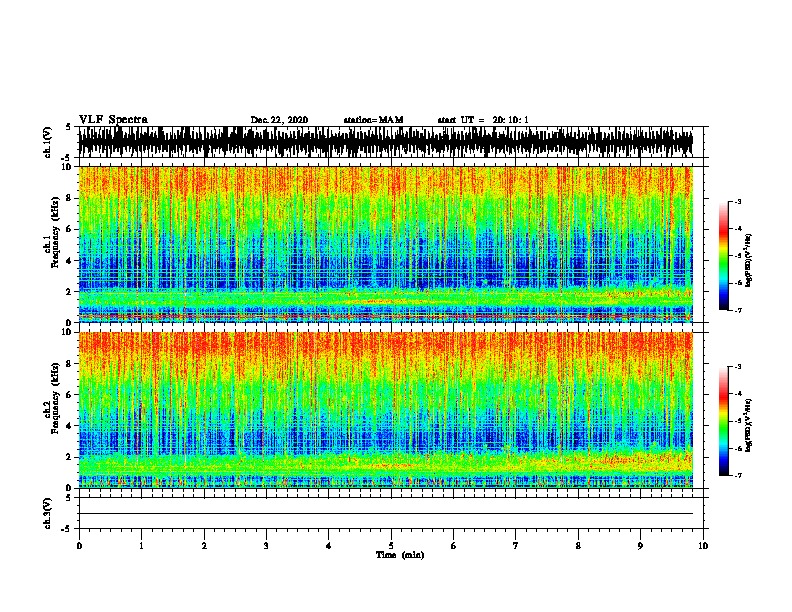Click the ch.2 color scale log(PSD) units label

pyautogui.click(x=749, y=425)
